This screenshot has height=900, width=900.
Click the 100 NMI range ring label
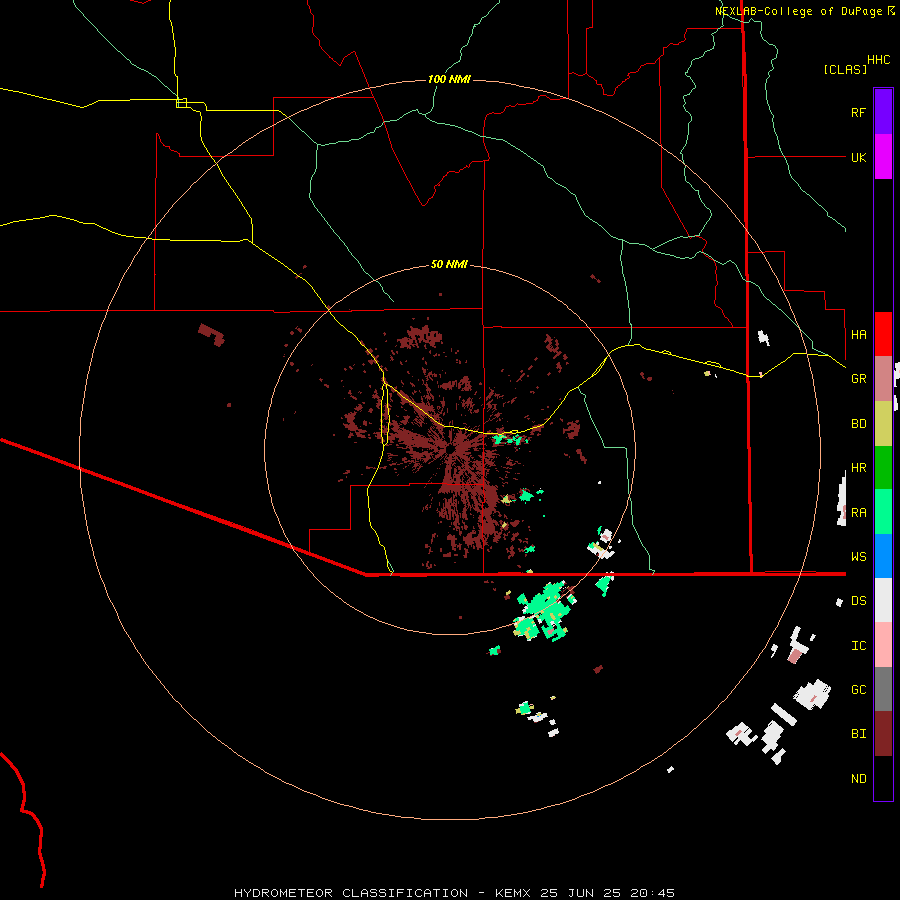pyautogui.click(x=449, y=79)
